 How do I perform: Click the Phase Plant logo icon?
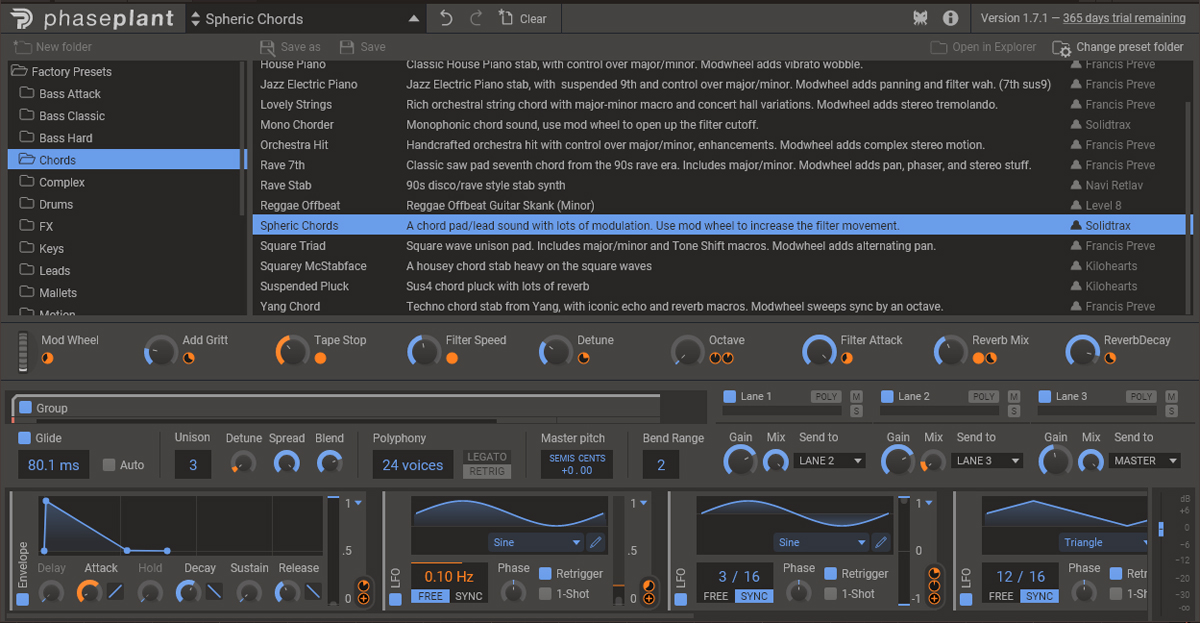click(22, 18)
